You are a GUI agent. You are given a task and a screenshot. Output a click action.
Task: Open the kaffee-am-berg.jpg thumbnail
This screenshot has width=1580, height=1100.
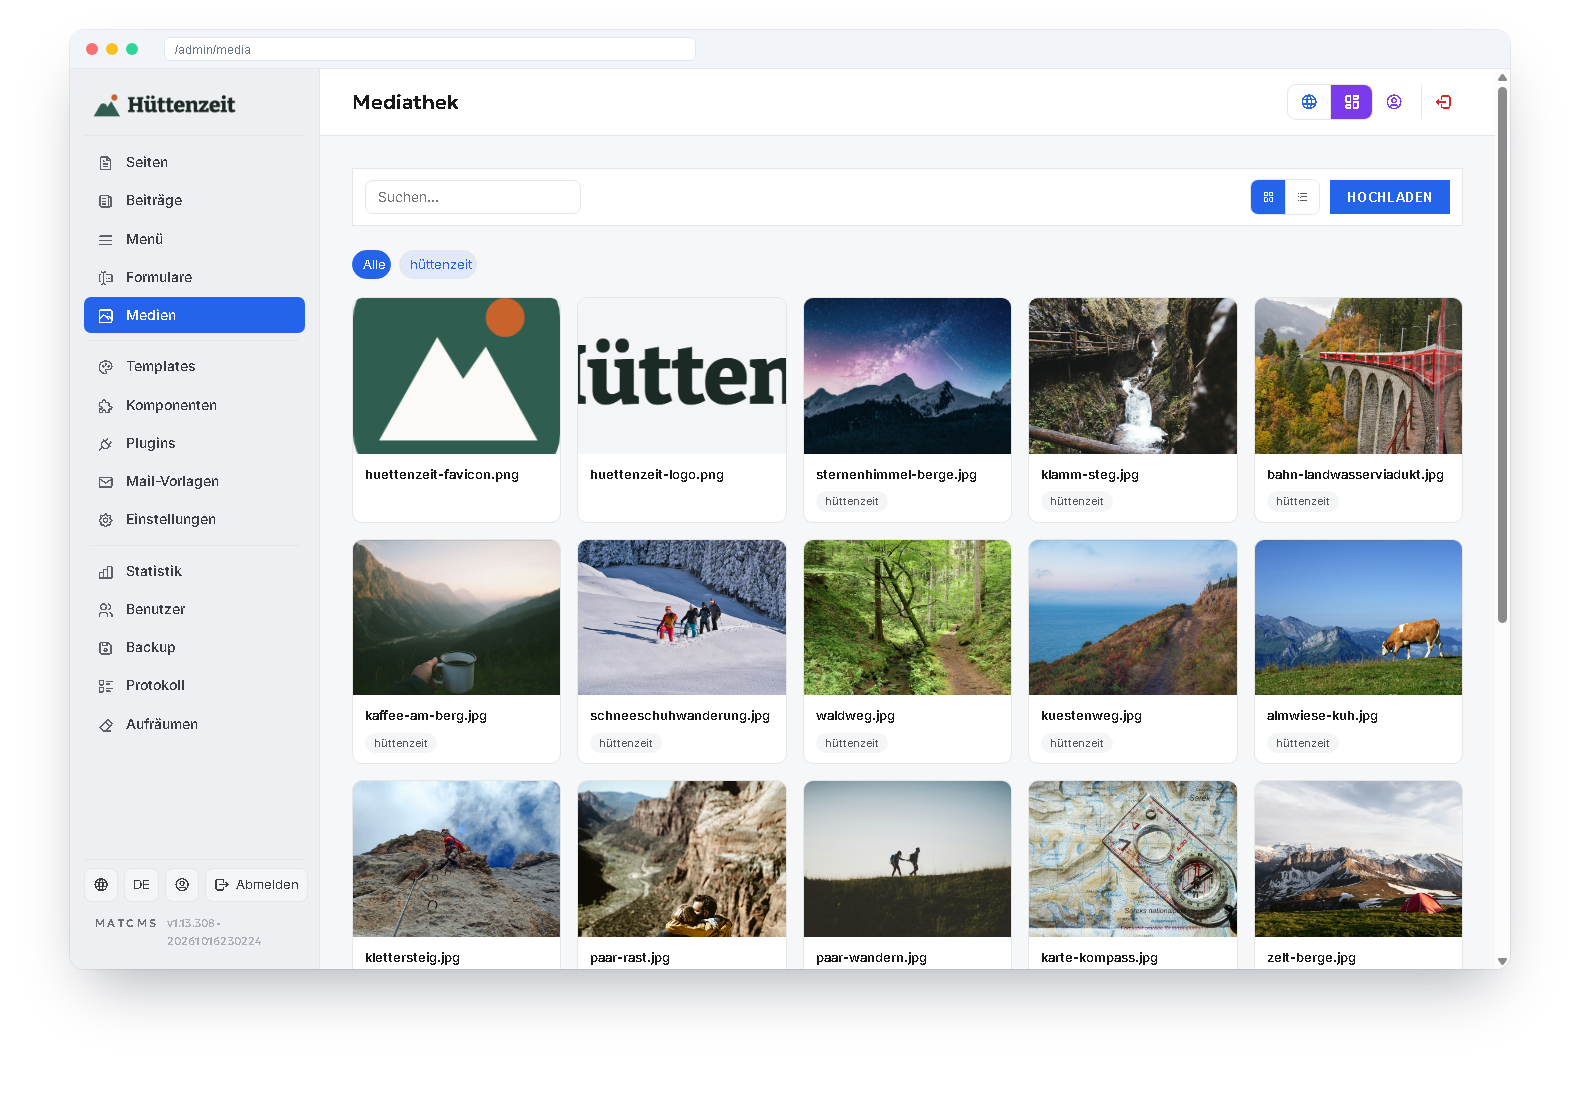point(456,618)
